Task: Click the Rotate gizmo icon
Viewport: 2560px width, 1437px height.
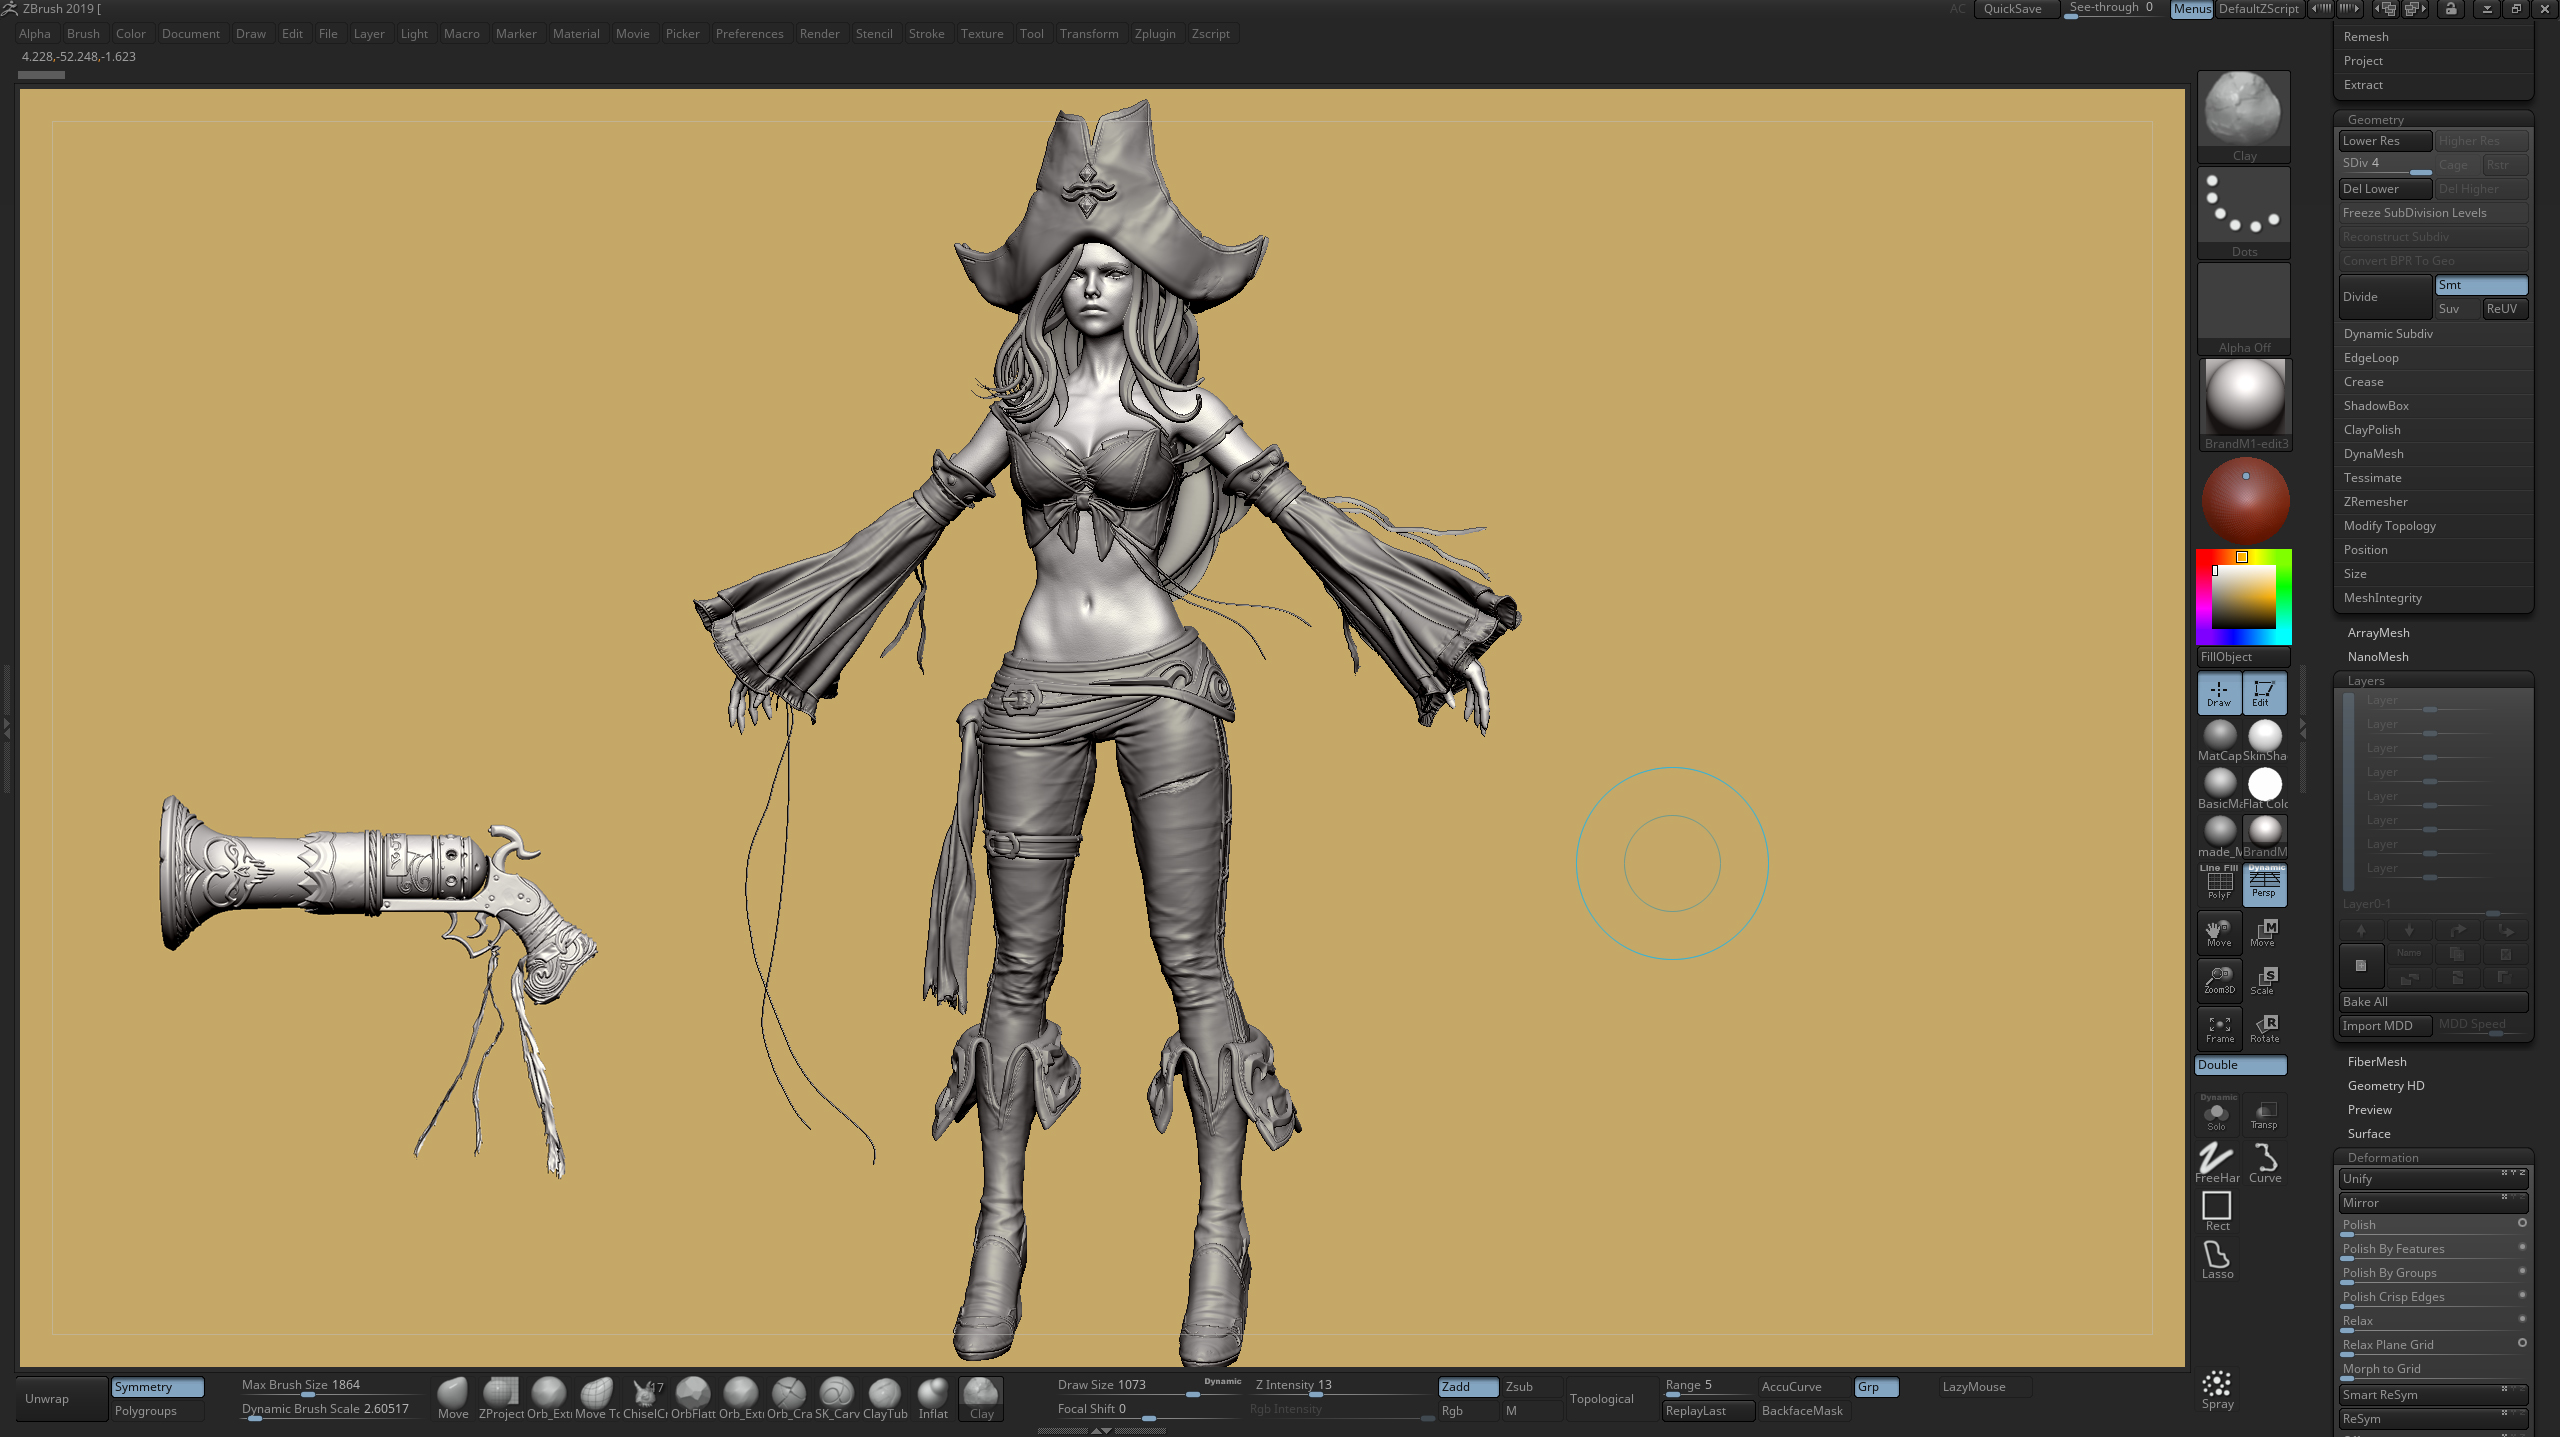Action: (2265, 1028)
